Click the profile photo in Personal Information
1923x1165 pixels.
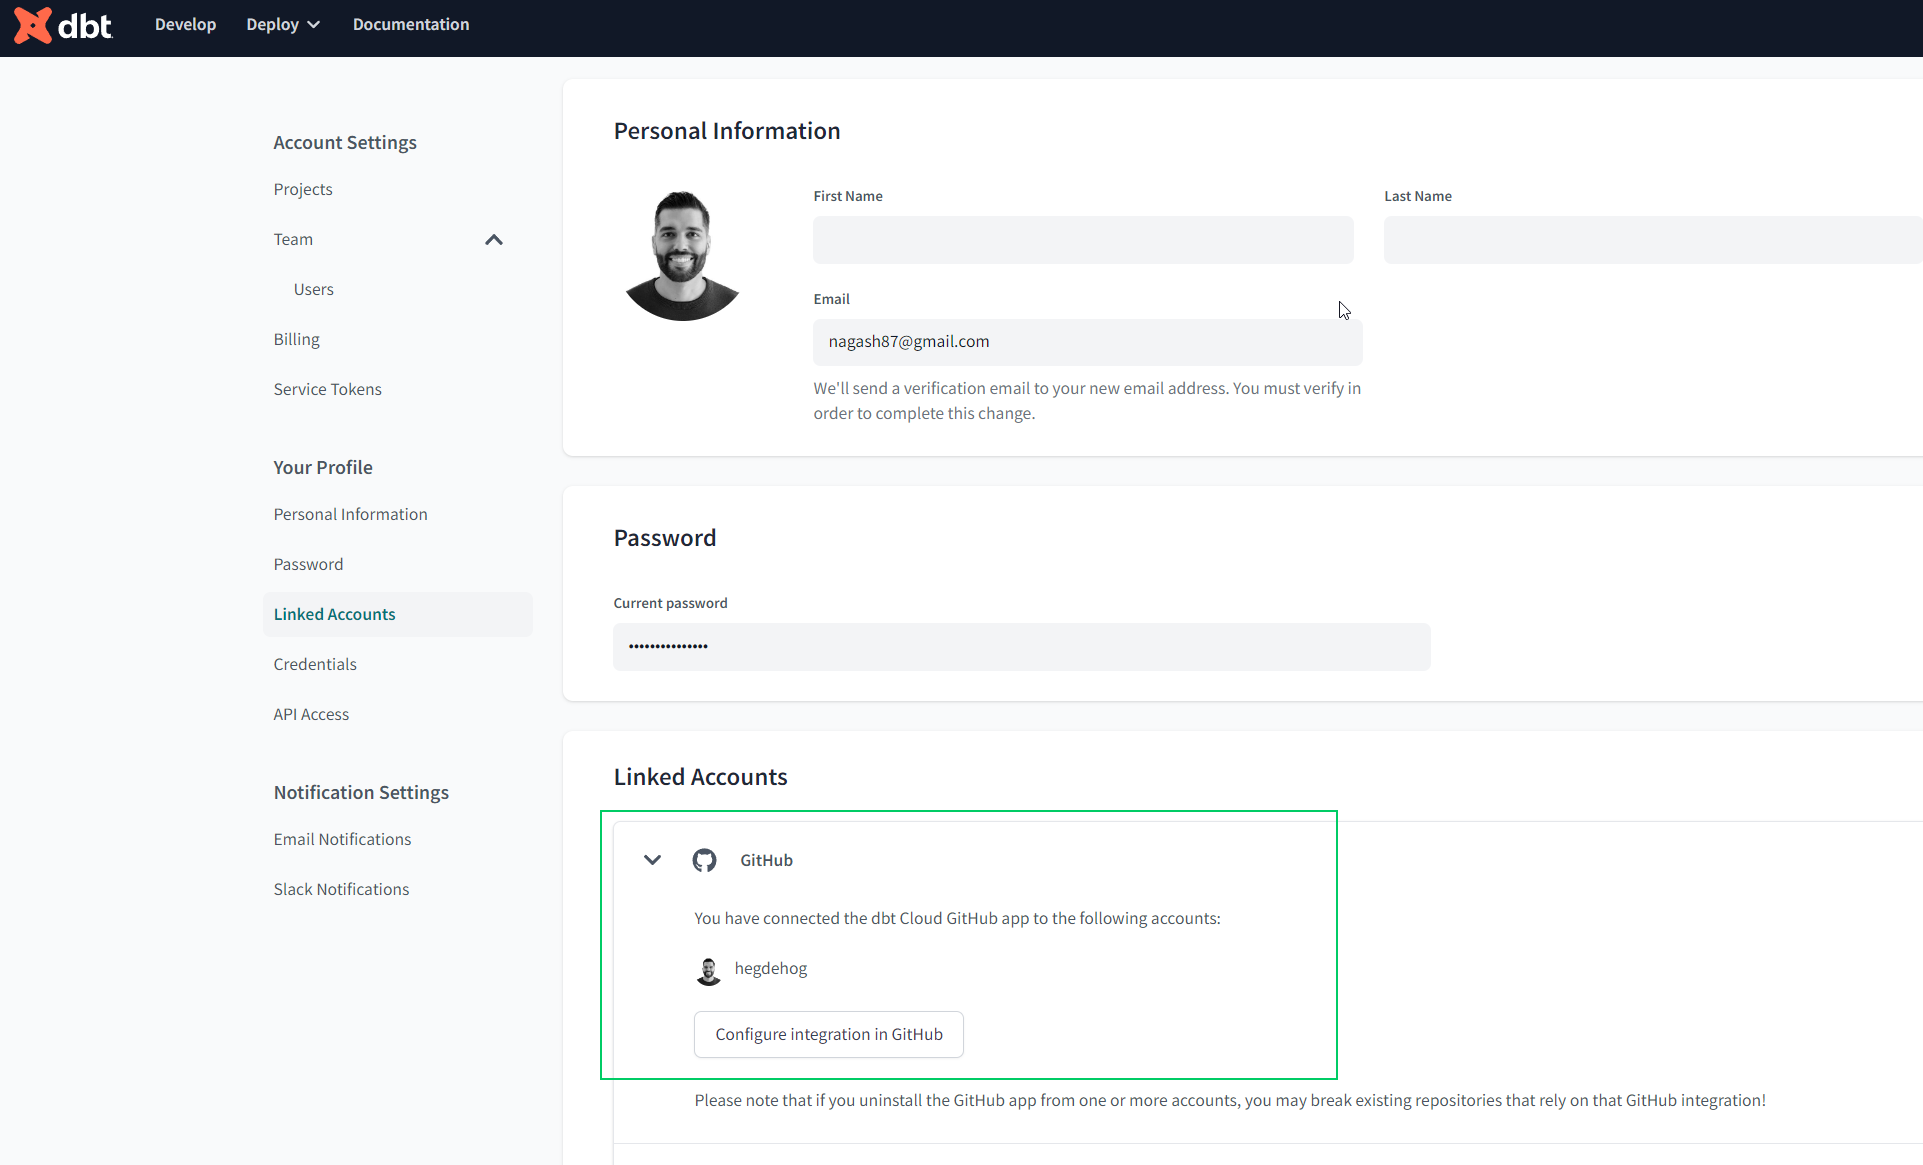point(682,255)
